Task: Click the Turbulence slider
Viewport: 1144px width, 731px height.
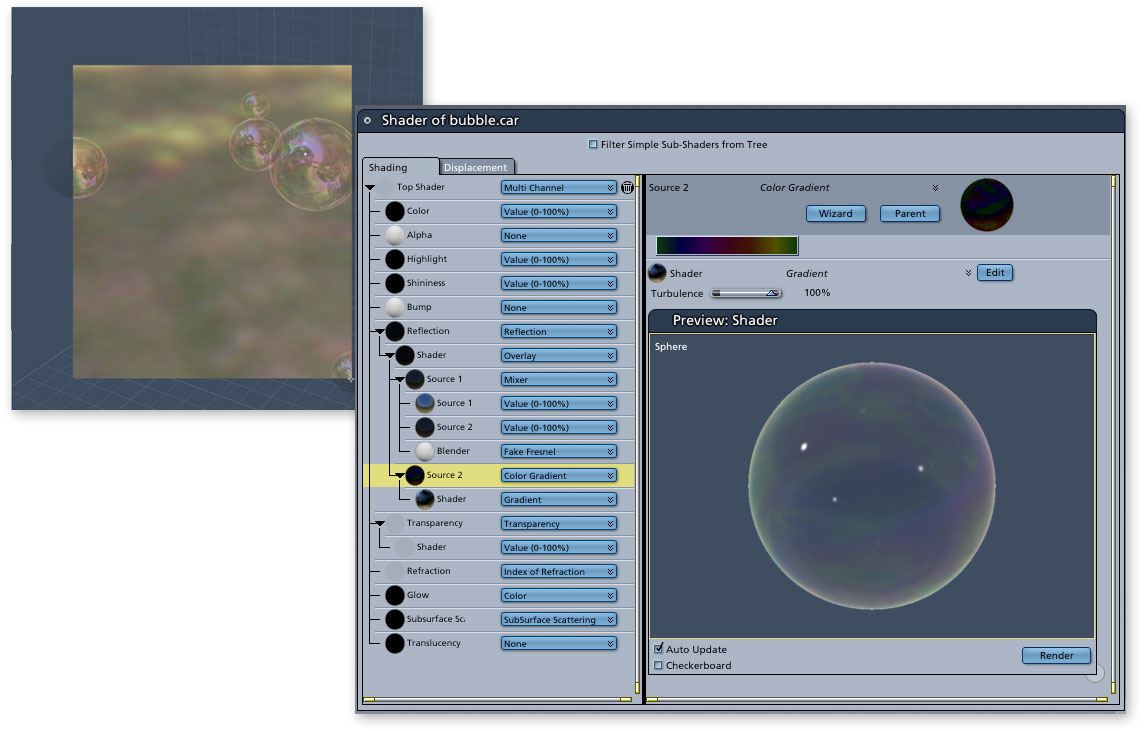Action: tap(746, 293)
